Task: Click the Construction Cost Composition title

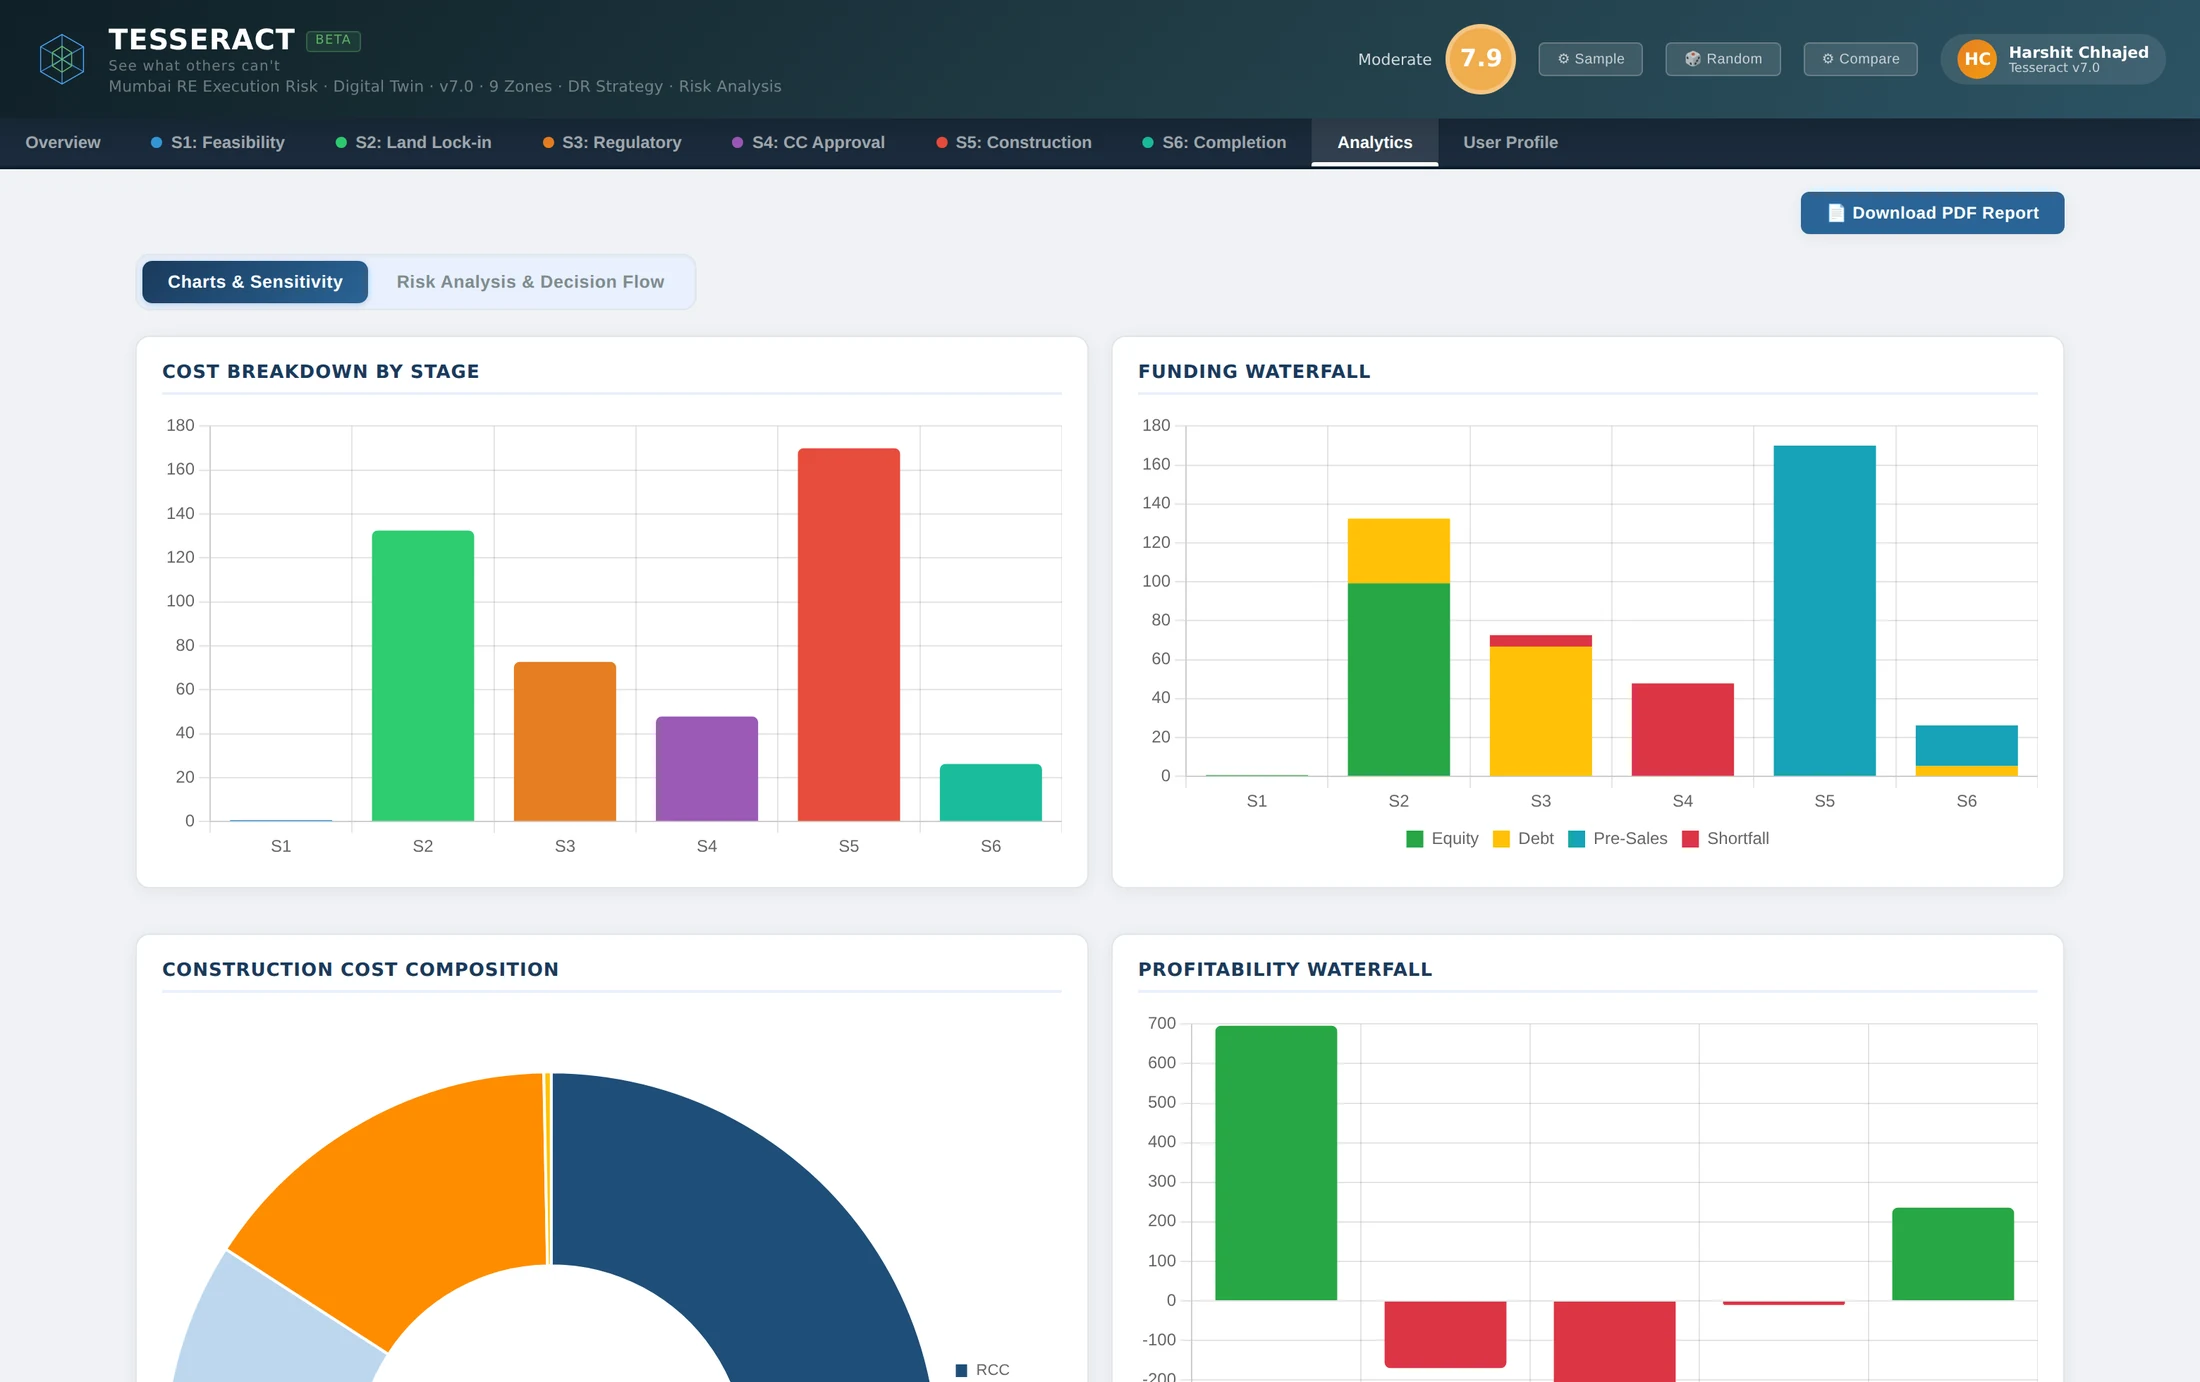Action: point(360,970)
